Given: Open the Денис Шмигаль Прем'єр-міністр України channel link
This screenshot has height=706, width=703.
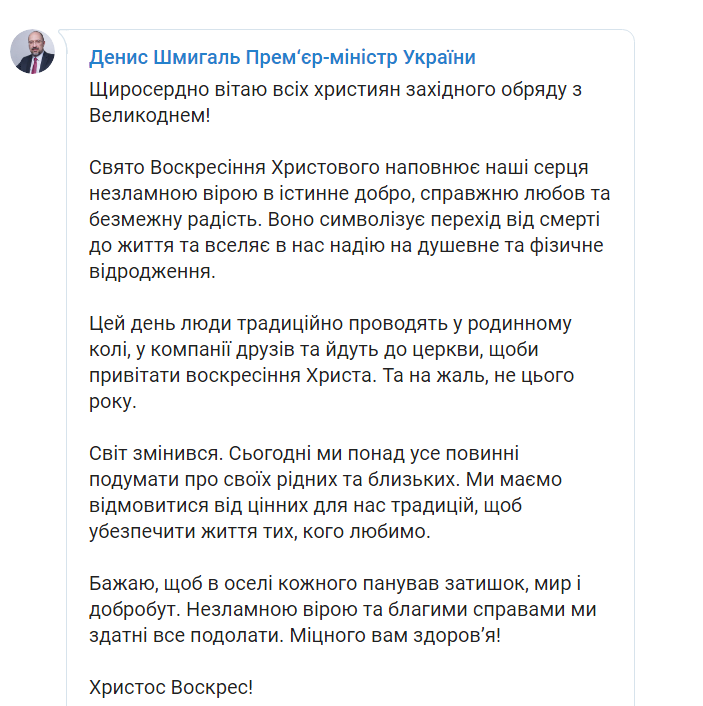Looking at the screenshot, I should (282, 58).
